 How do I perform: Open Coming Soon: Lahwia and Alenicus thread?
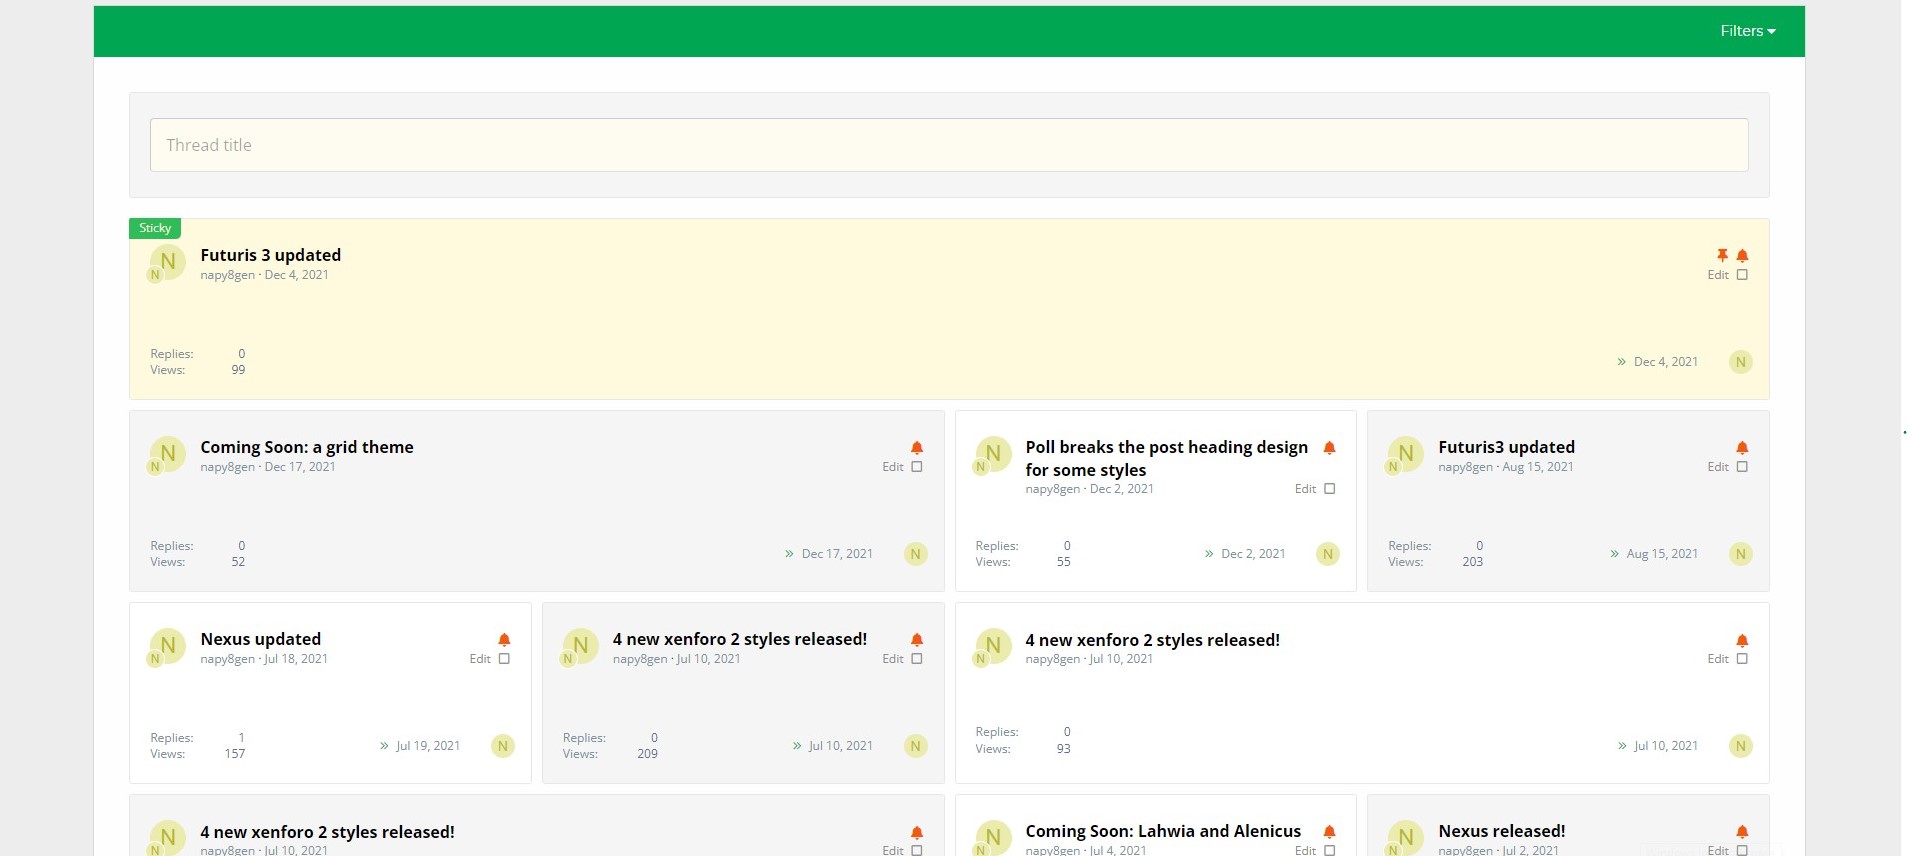pos(1163,831)
